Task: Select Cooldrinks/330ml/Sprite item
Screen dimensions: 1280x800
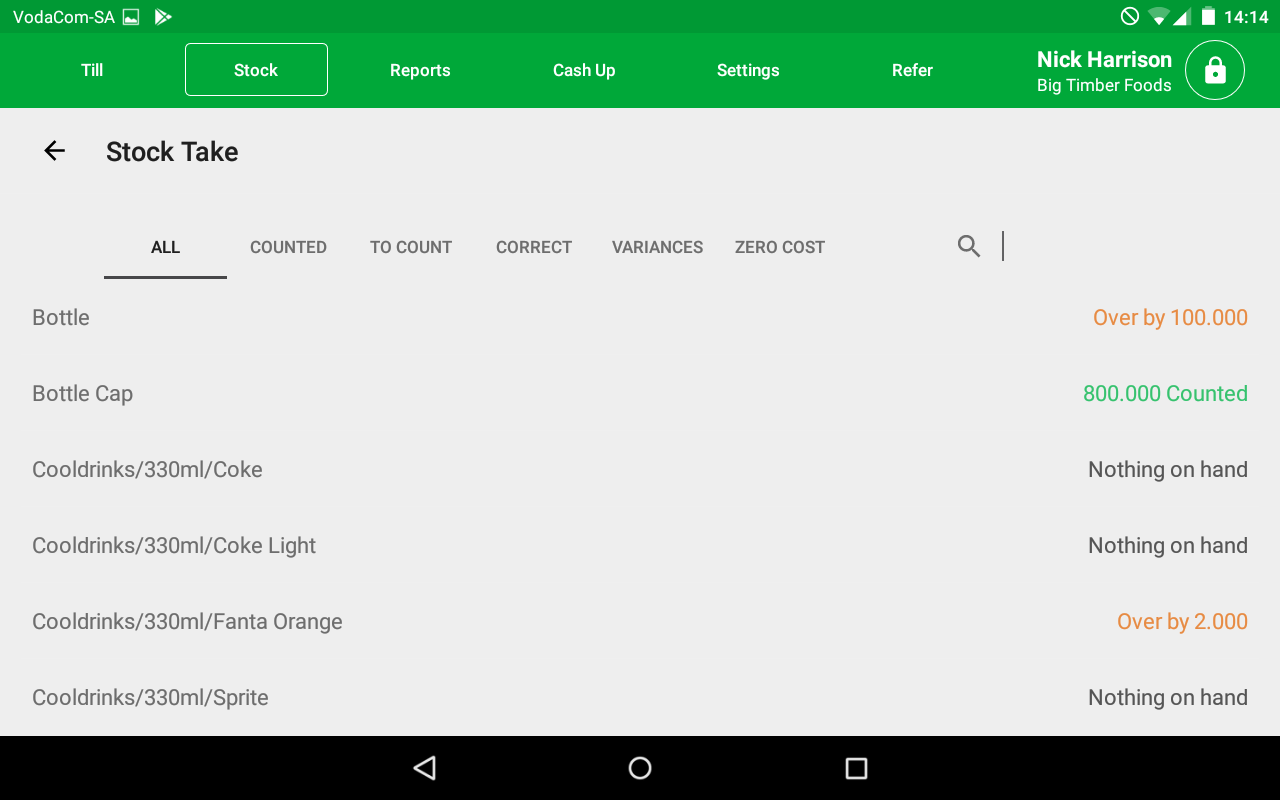Action: [x=640, y=697]
